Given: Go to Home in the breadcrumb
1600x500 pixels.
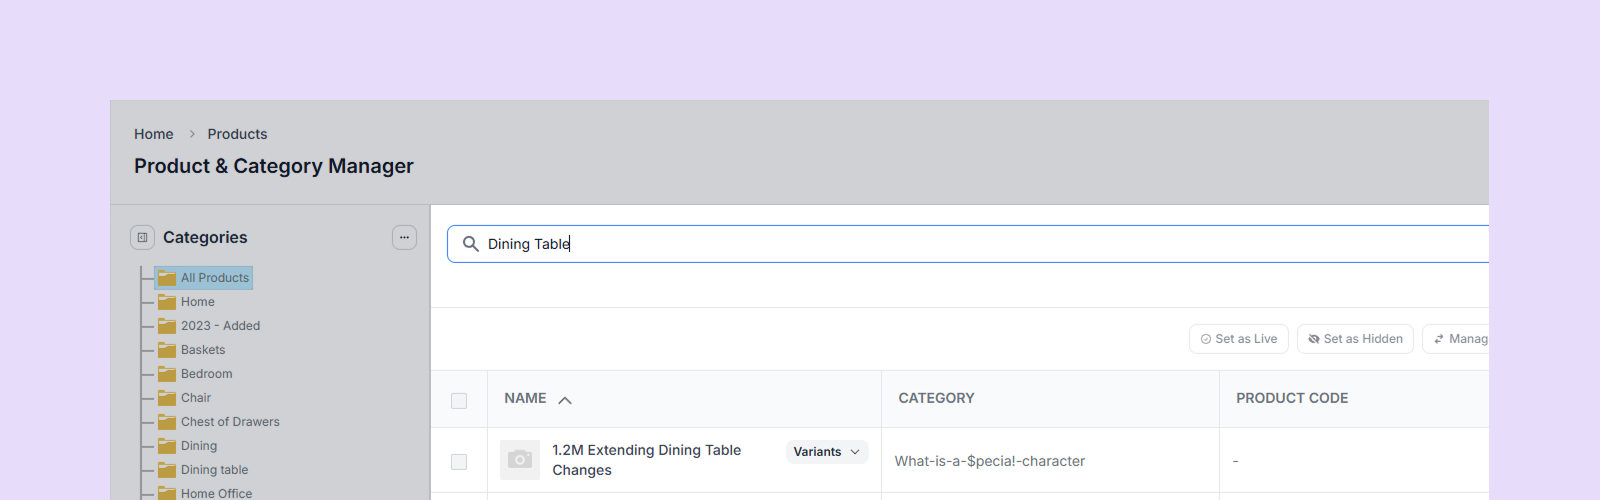Looking at the screenshot, I should 154,134.
